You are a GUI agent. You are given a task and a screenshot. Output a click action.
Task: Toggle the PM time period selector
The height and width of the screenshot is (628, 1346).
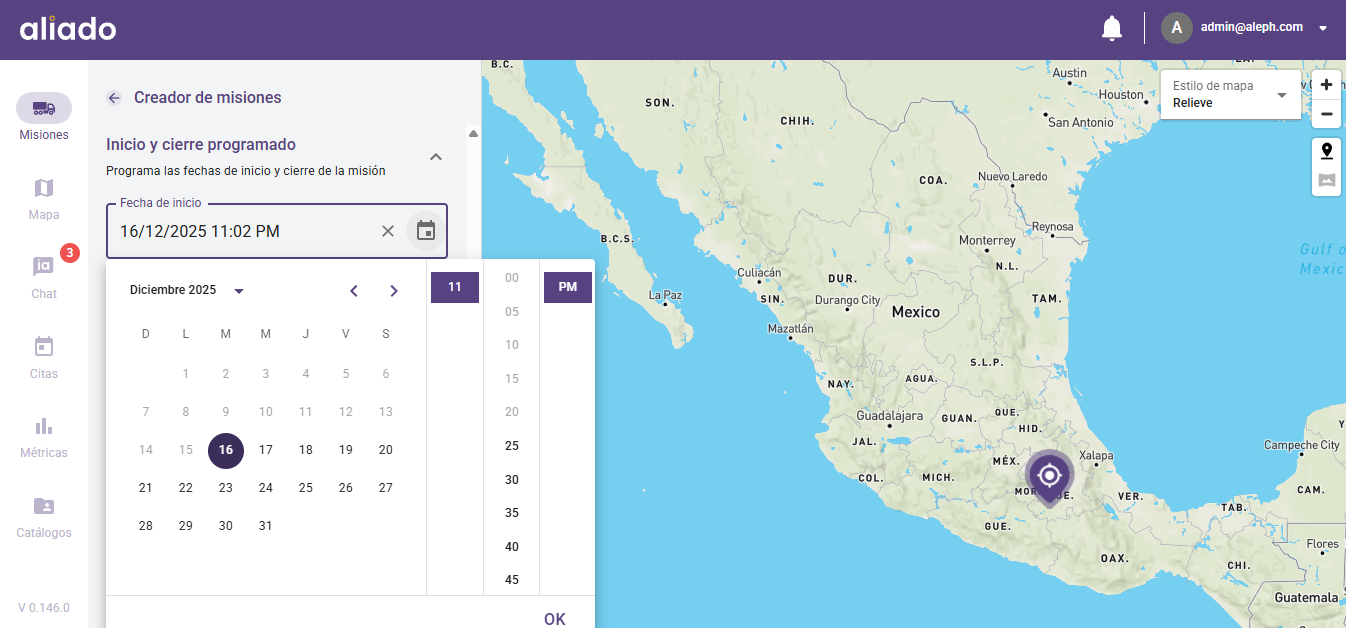567,287
